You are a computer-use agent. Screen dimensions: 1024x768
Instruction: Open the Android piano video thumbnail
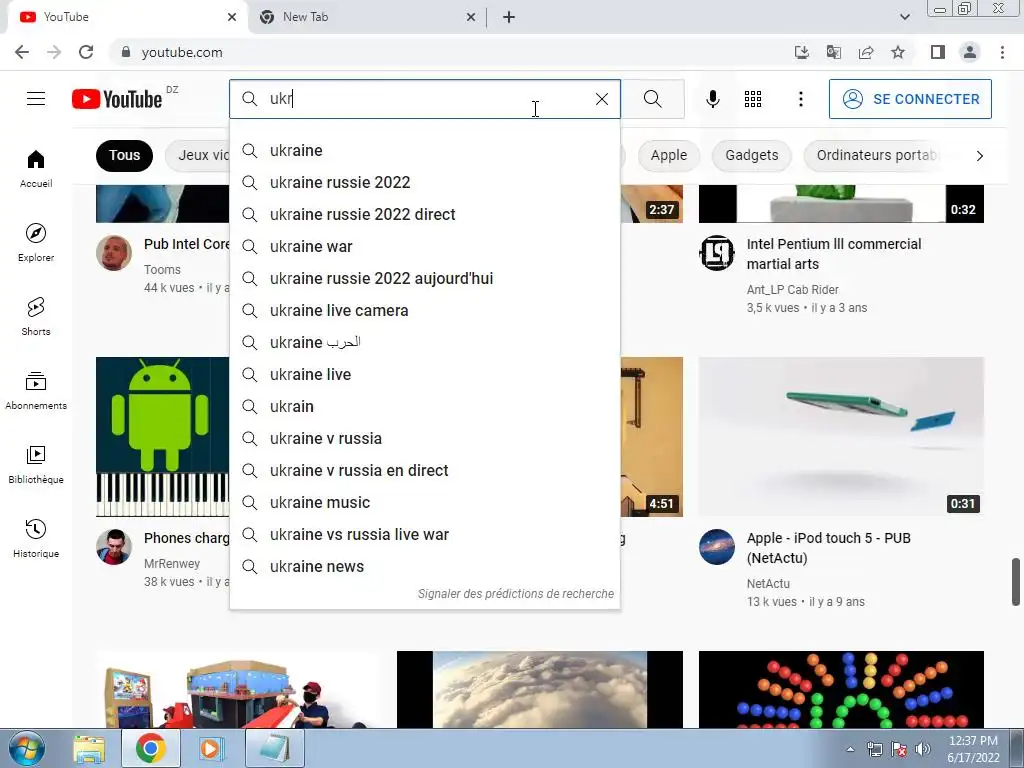(x=163, y=436)
